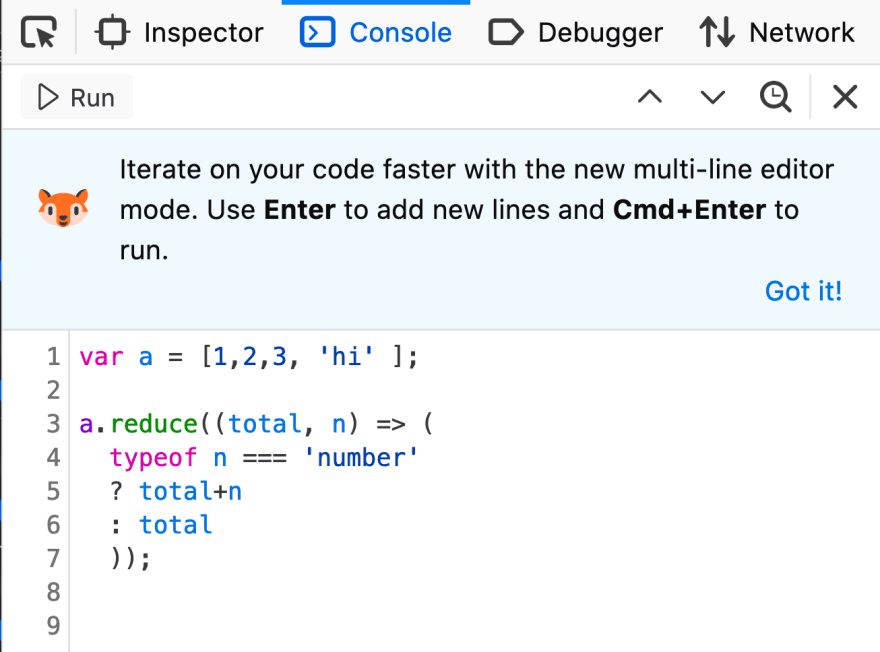
Task: Show previous expression with up chevron
Action: [650, 97]
